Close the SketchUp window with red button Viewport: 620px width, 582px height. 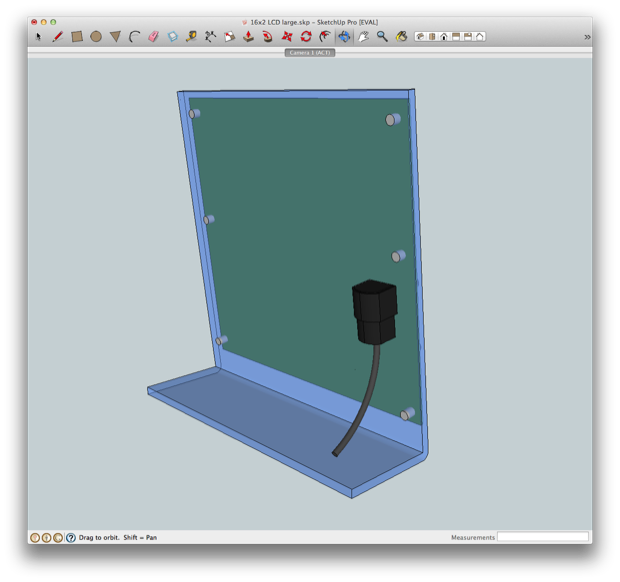(x=34, y=22)
